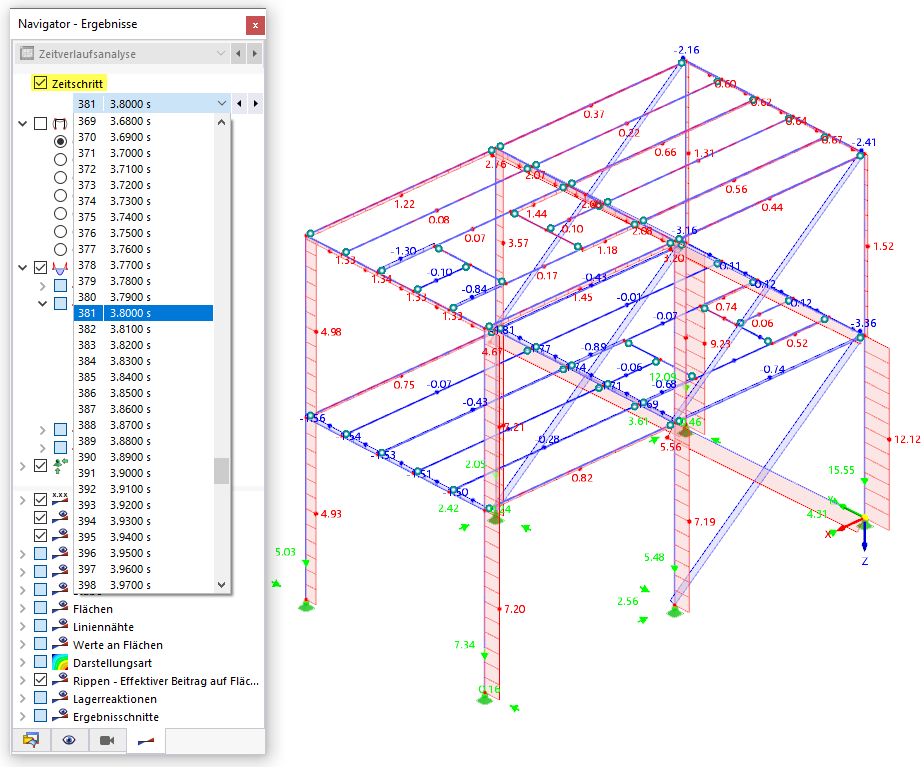
Task: Click the time step list scrollbar thumb
Action: (222, 471)
